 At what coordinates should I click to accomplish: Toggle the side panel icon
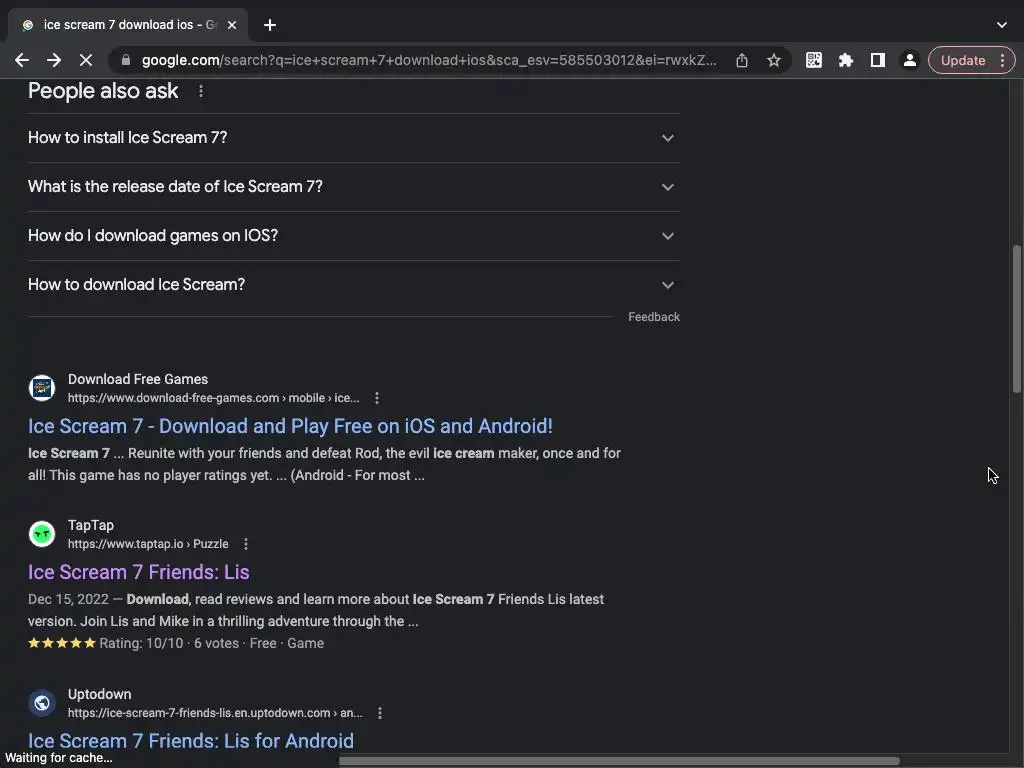[878, 60]
